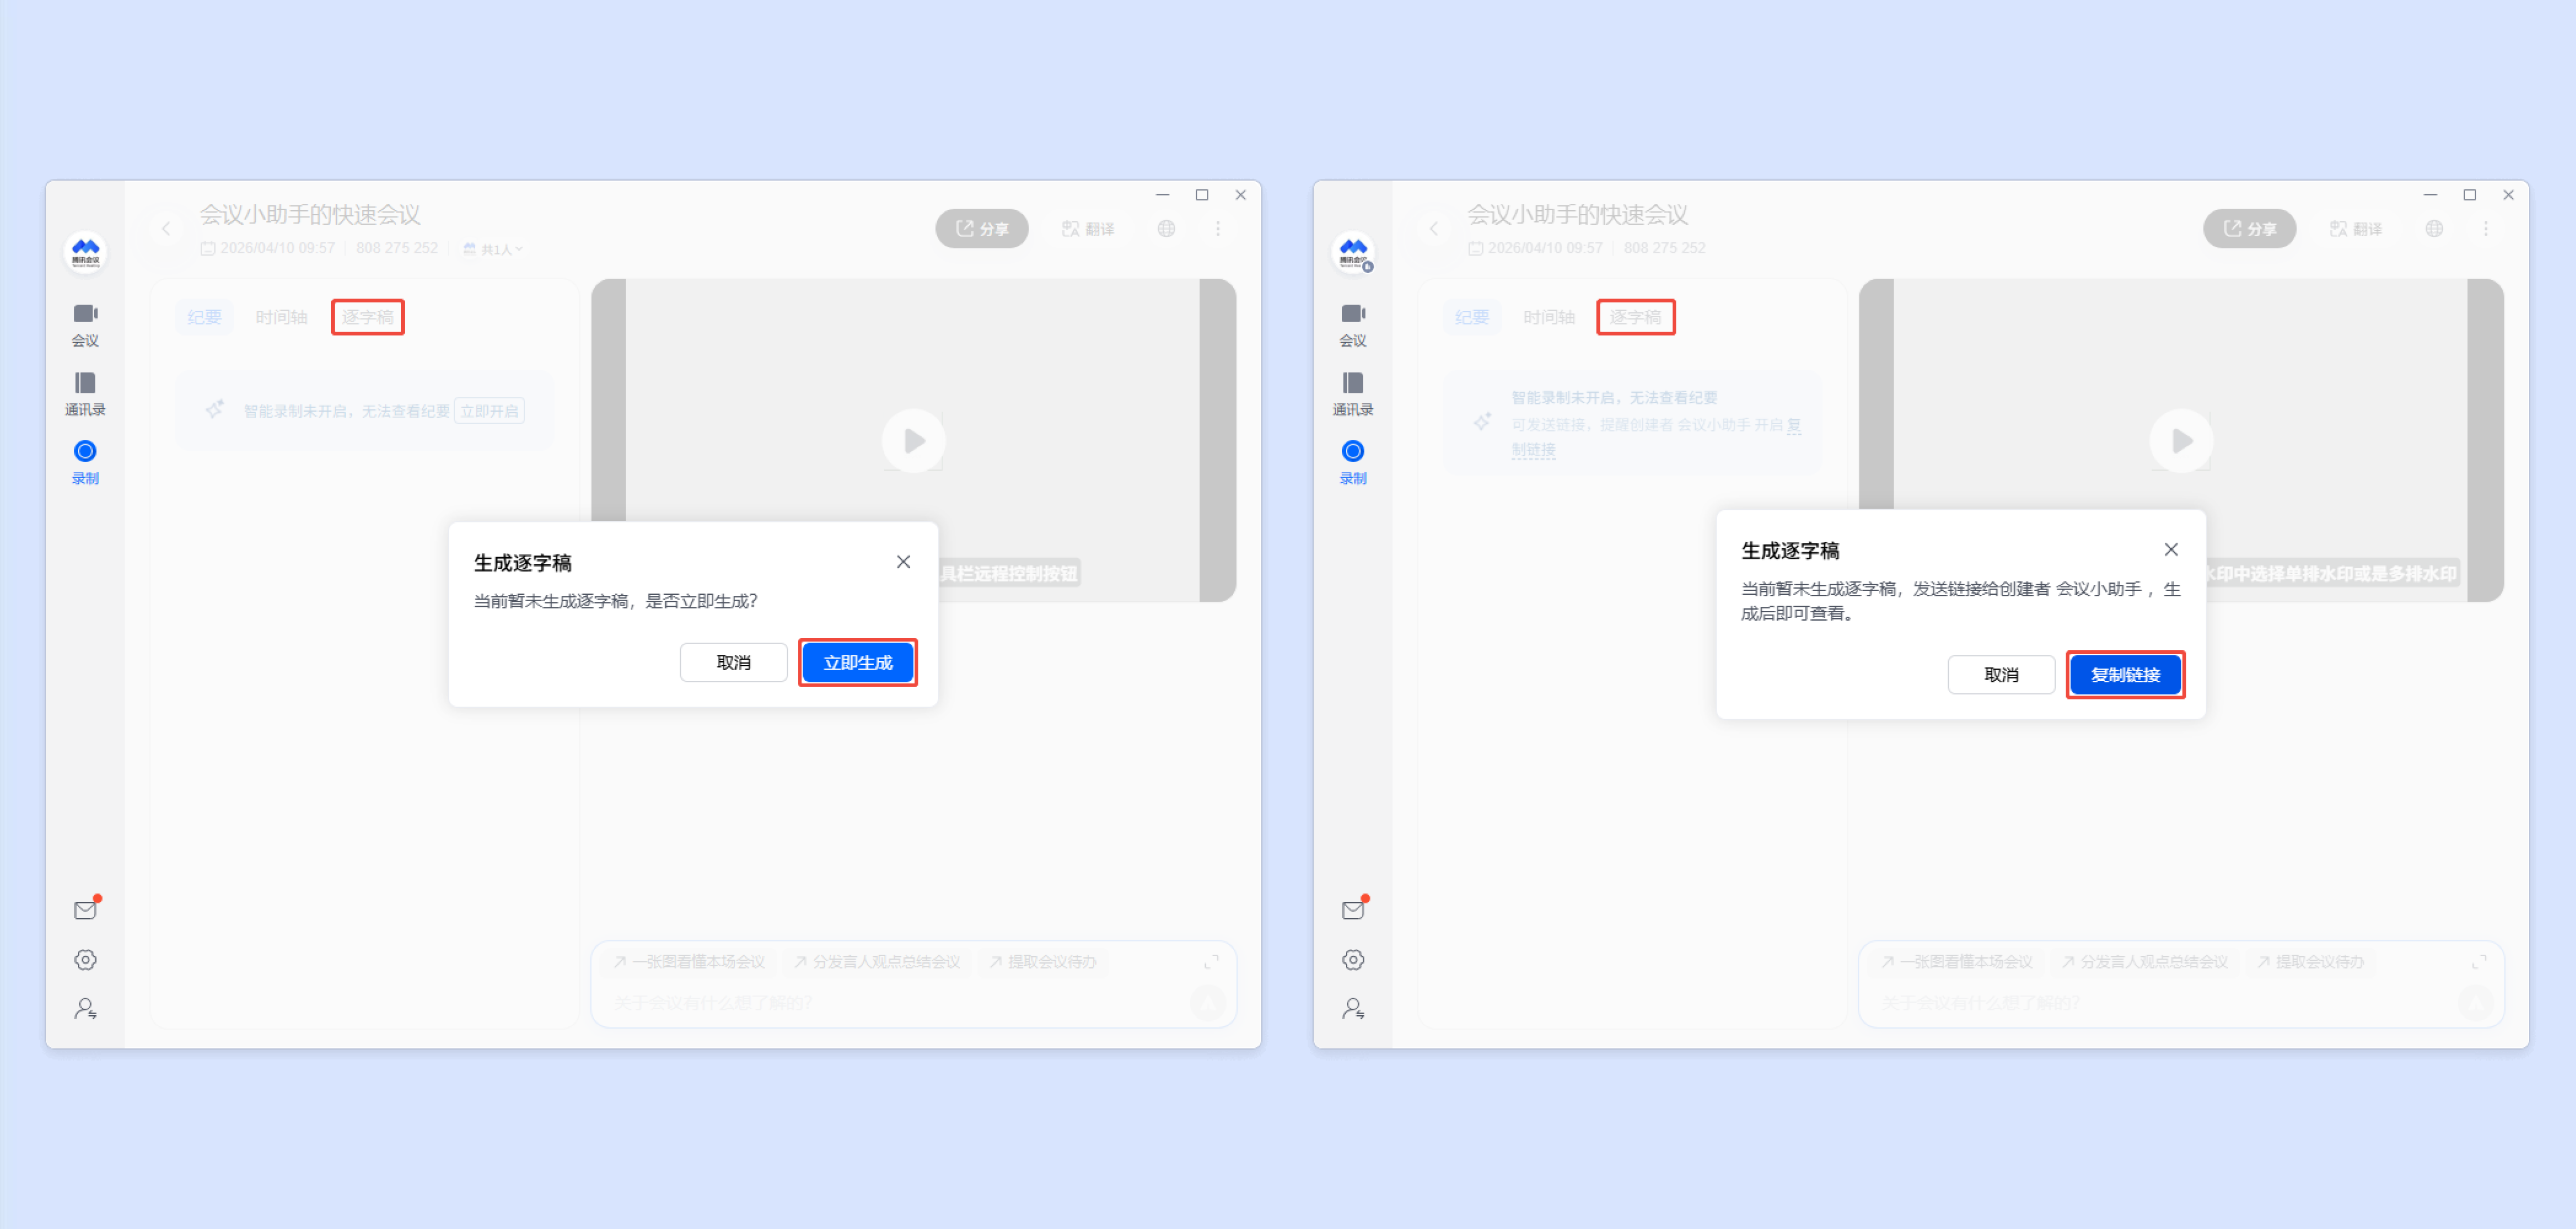Go back using arrow in right window header
Screen dimensions: 2576x1229
point(1434,229)
